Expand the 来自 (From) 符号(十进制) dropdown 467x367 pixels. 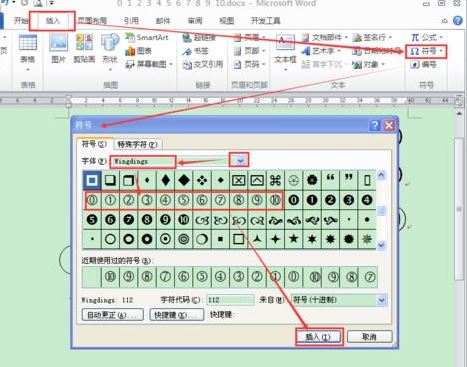[x=382, y=300]
